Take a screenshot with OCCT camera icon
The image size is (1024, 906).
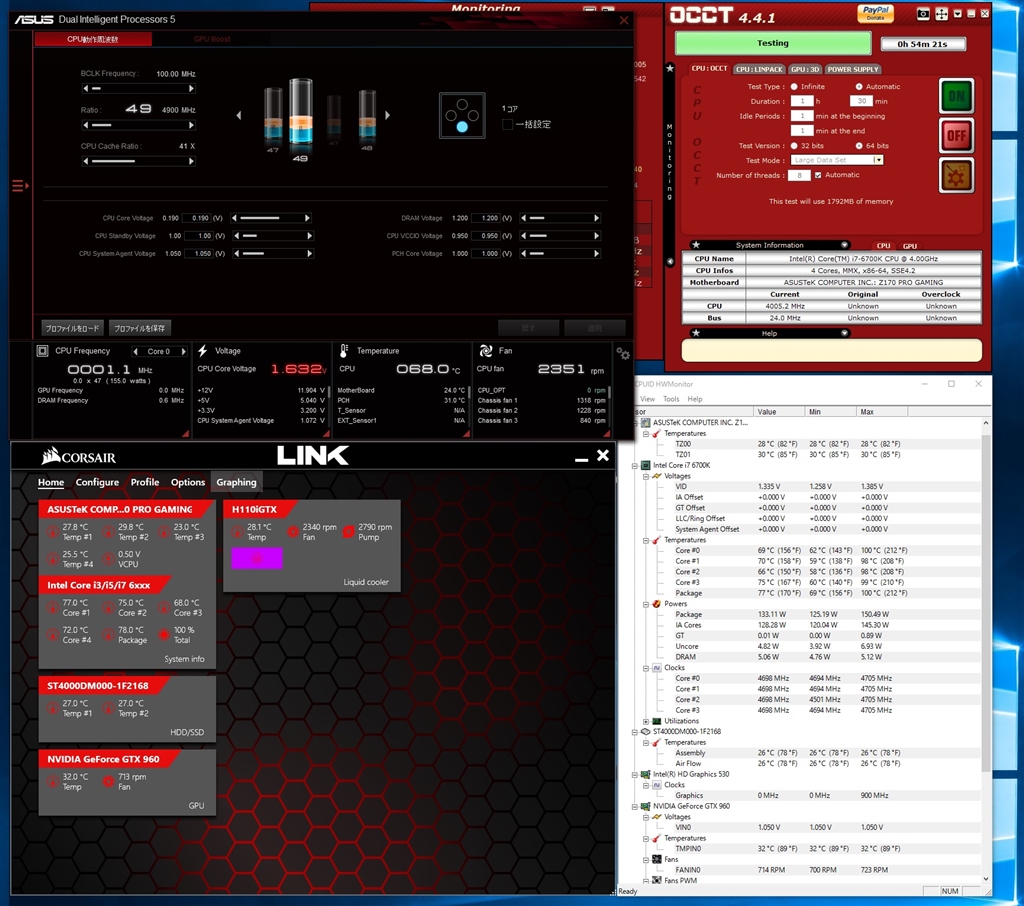point(923,14)
